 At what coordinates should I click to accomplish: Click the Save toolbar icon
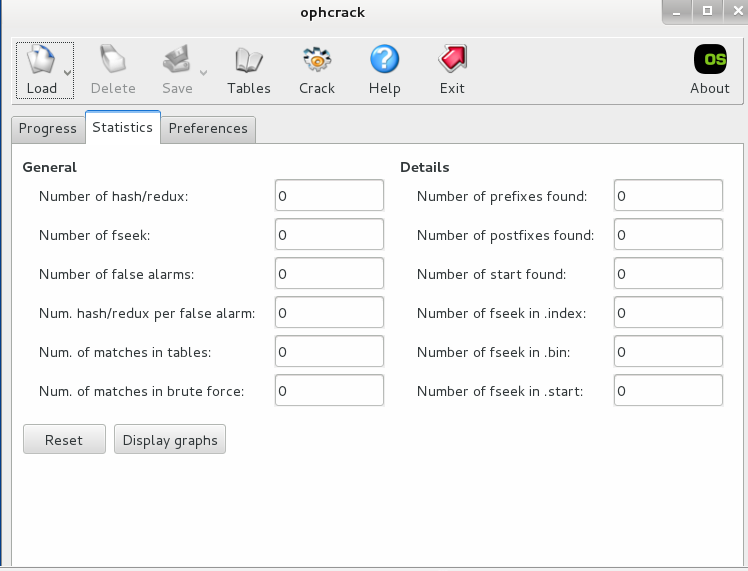[176, 62]
